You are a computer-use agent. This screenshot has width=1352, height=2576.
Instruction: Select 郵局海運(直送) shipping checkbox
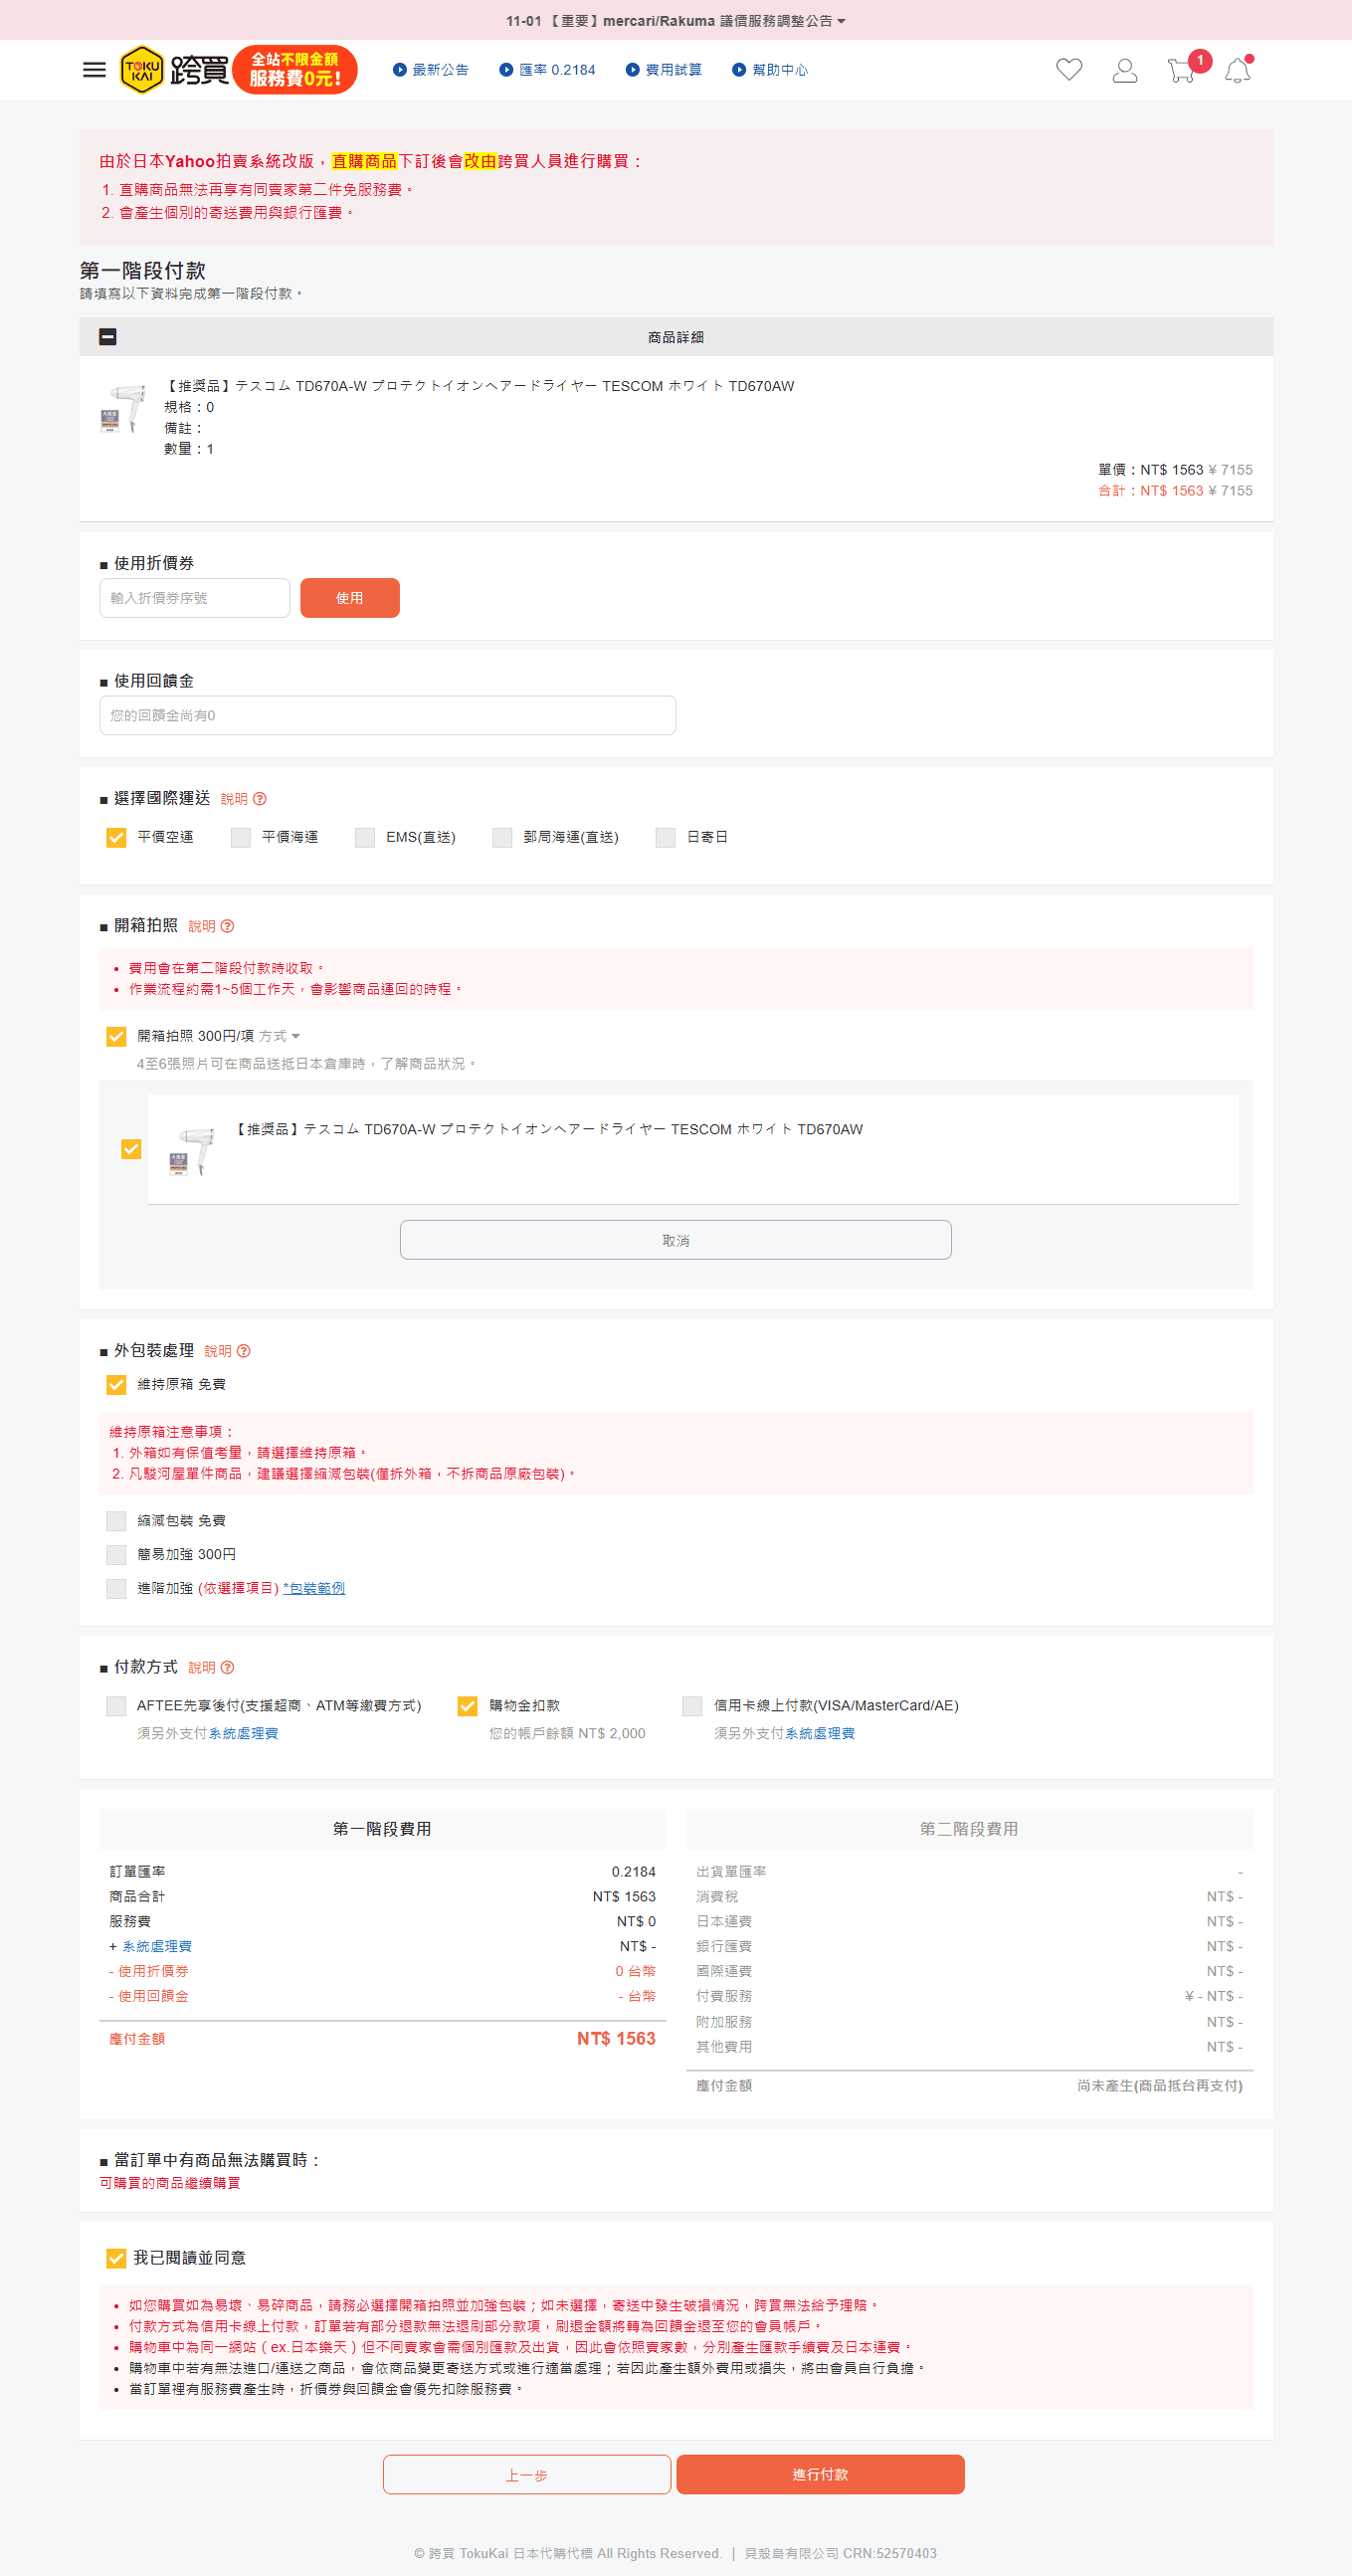[x=502, y=837]
